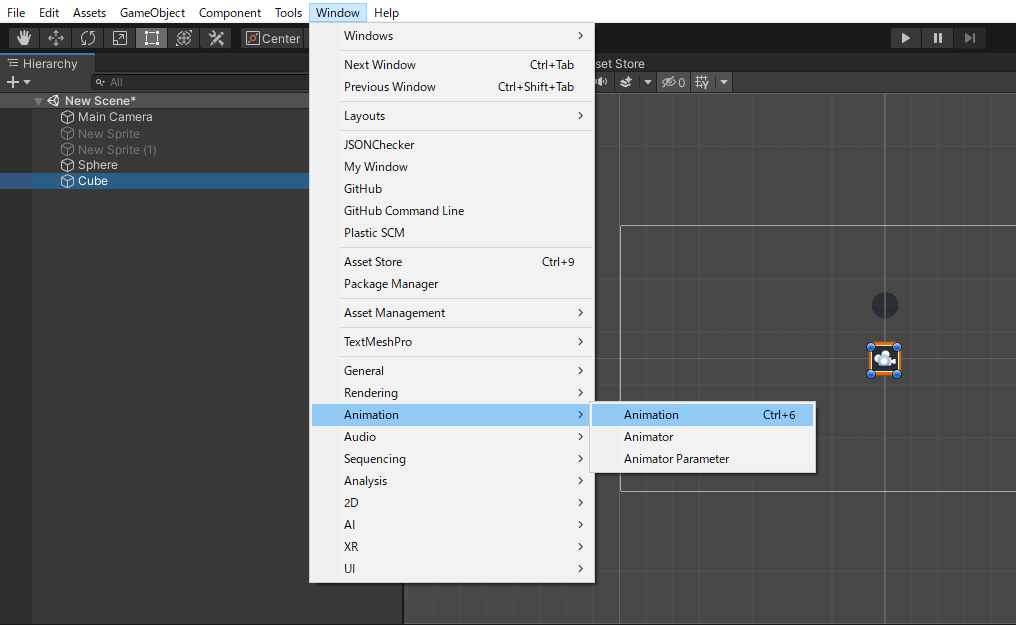Close the Window menu in menu bar
The image size is (1016, 625).
338,13
